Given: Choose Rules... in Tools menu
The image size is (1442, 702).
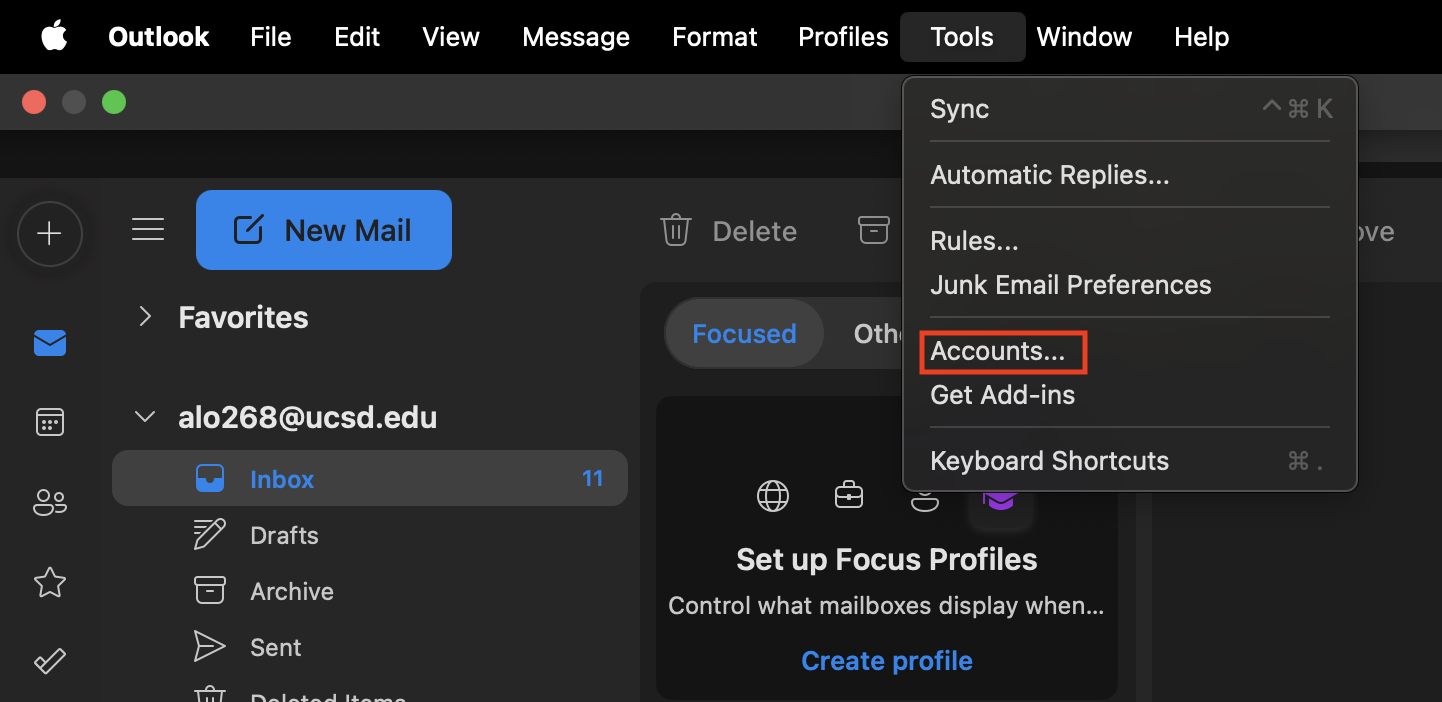Looking at the screenshot, I should pyautogui.click(x=974, y=241).
